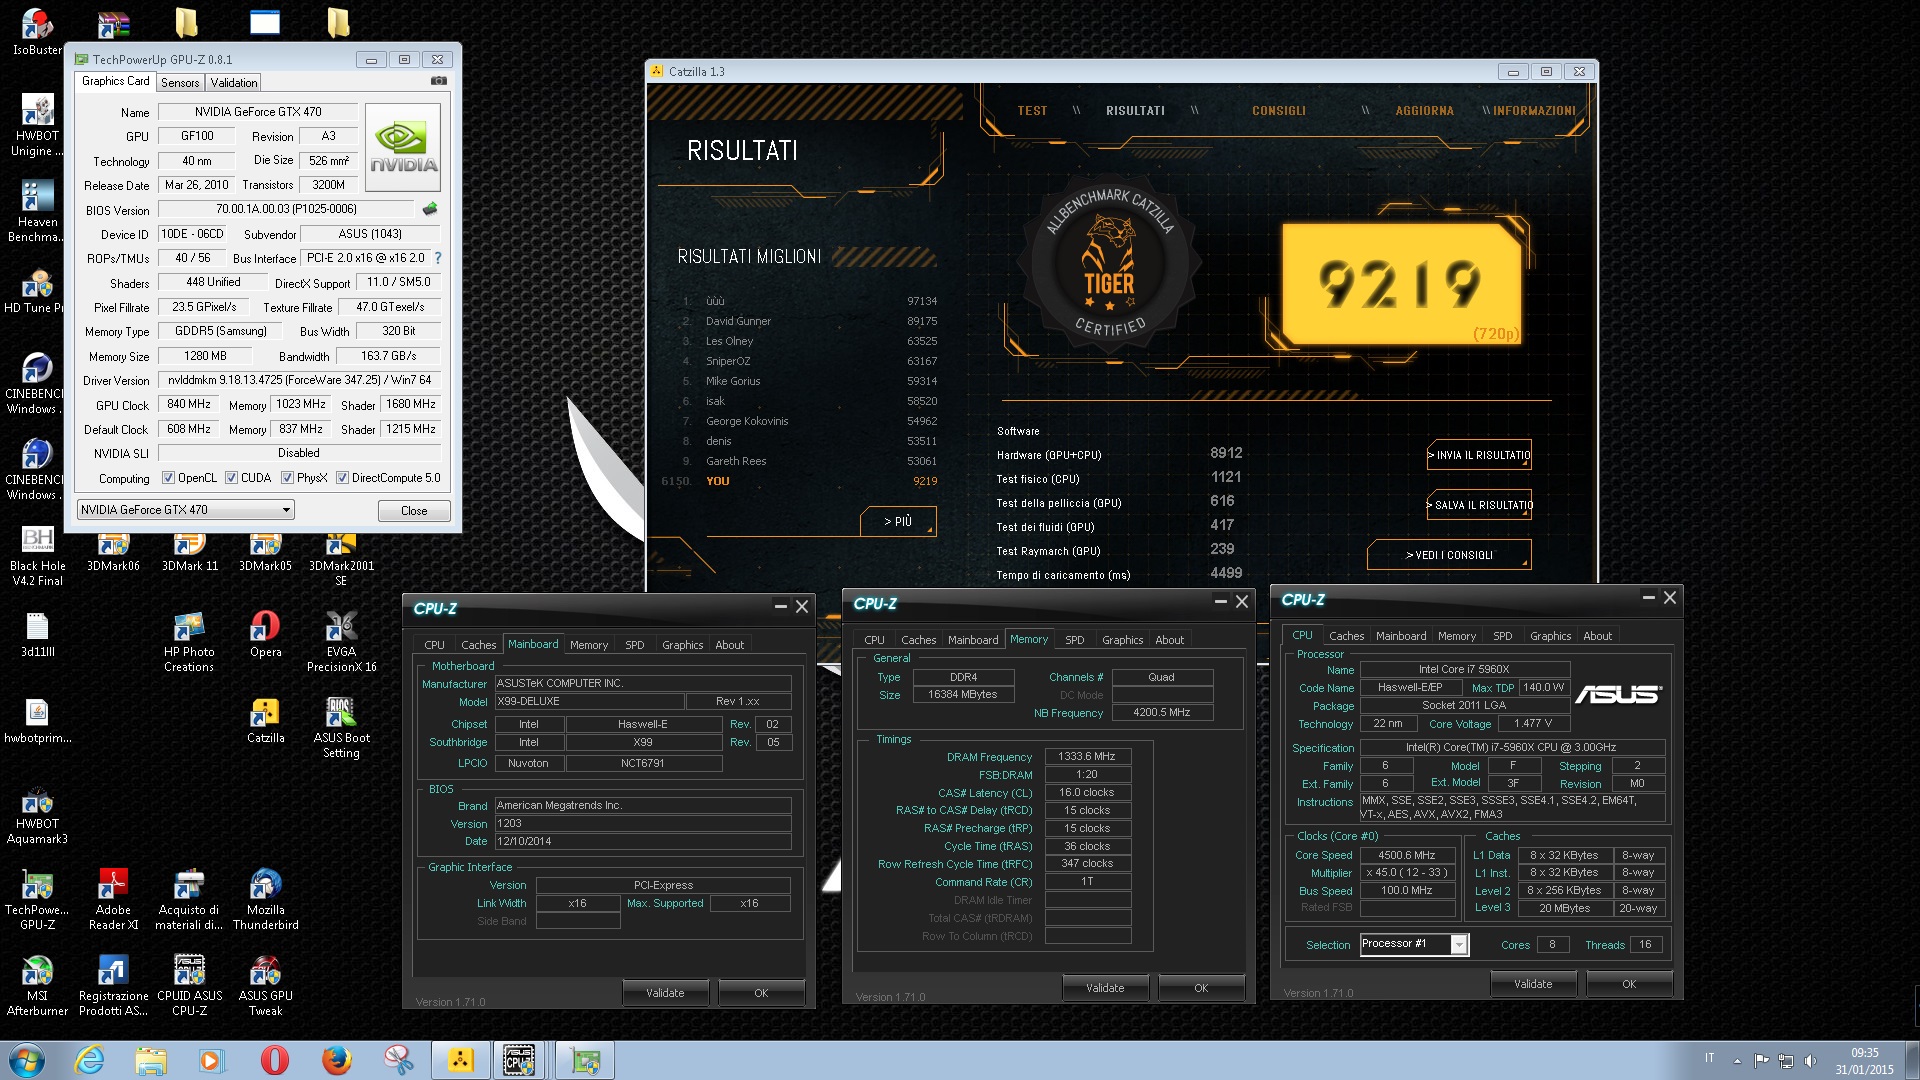Click the BIOS save chip icon in GPU-Z
Screen dimensions: 1920x1080
pos(430,209)
